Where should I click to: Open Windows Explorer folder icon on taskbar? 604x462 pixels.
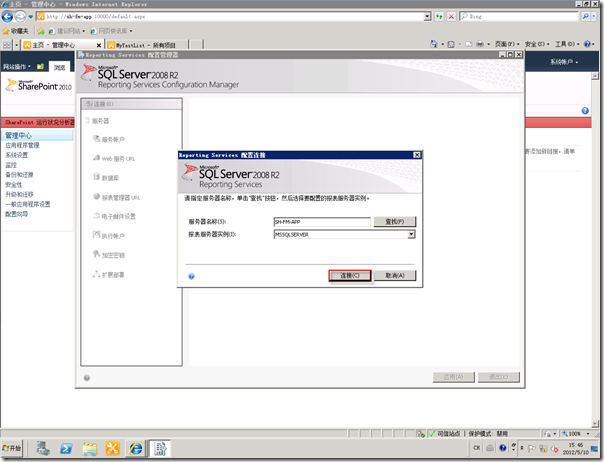tap(89, 449)
